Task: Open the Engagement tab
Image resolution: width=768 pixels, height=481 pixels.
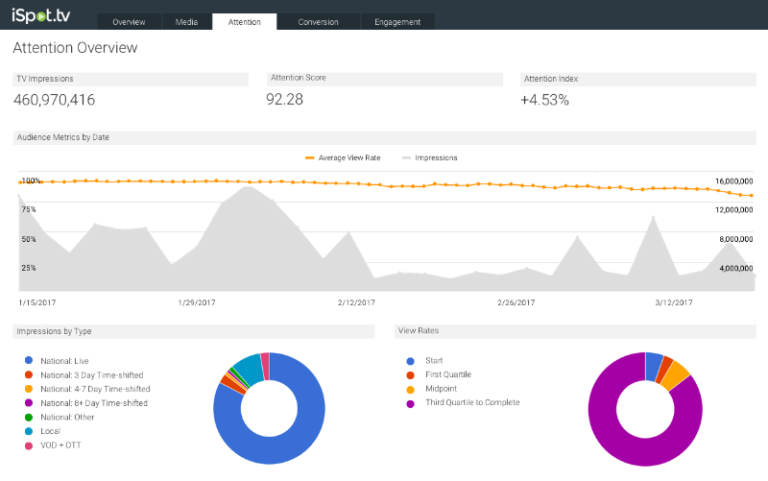Action: (397, 22)
